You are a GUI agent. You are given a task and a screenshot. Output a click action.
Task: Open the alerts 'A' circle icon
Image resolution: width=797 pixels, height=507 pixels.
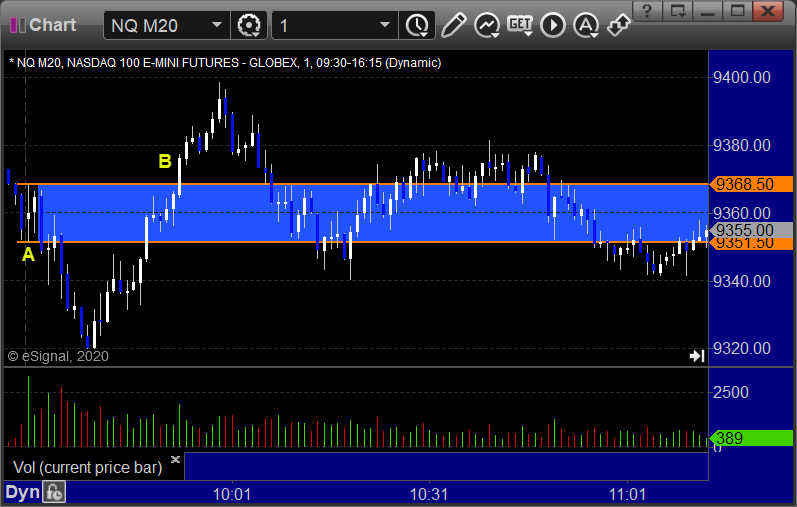coord(586,25)
